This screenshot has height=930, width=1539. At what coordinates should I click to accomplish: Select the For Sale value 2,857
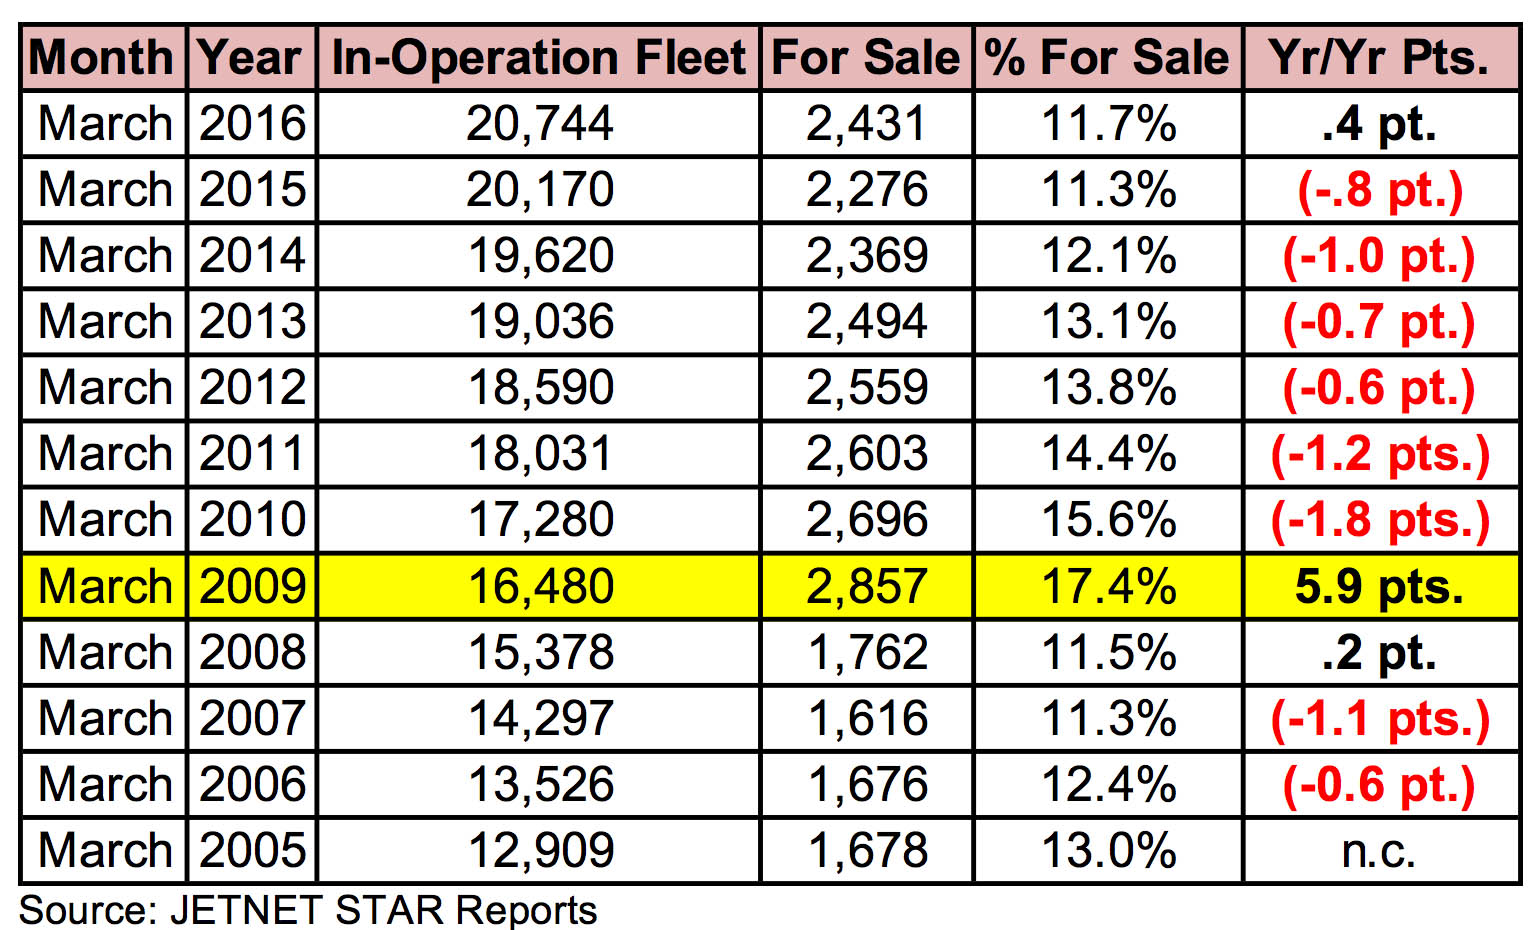867,586
